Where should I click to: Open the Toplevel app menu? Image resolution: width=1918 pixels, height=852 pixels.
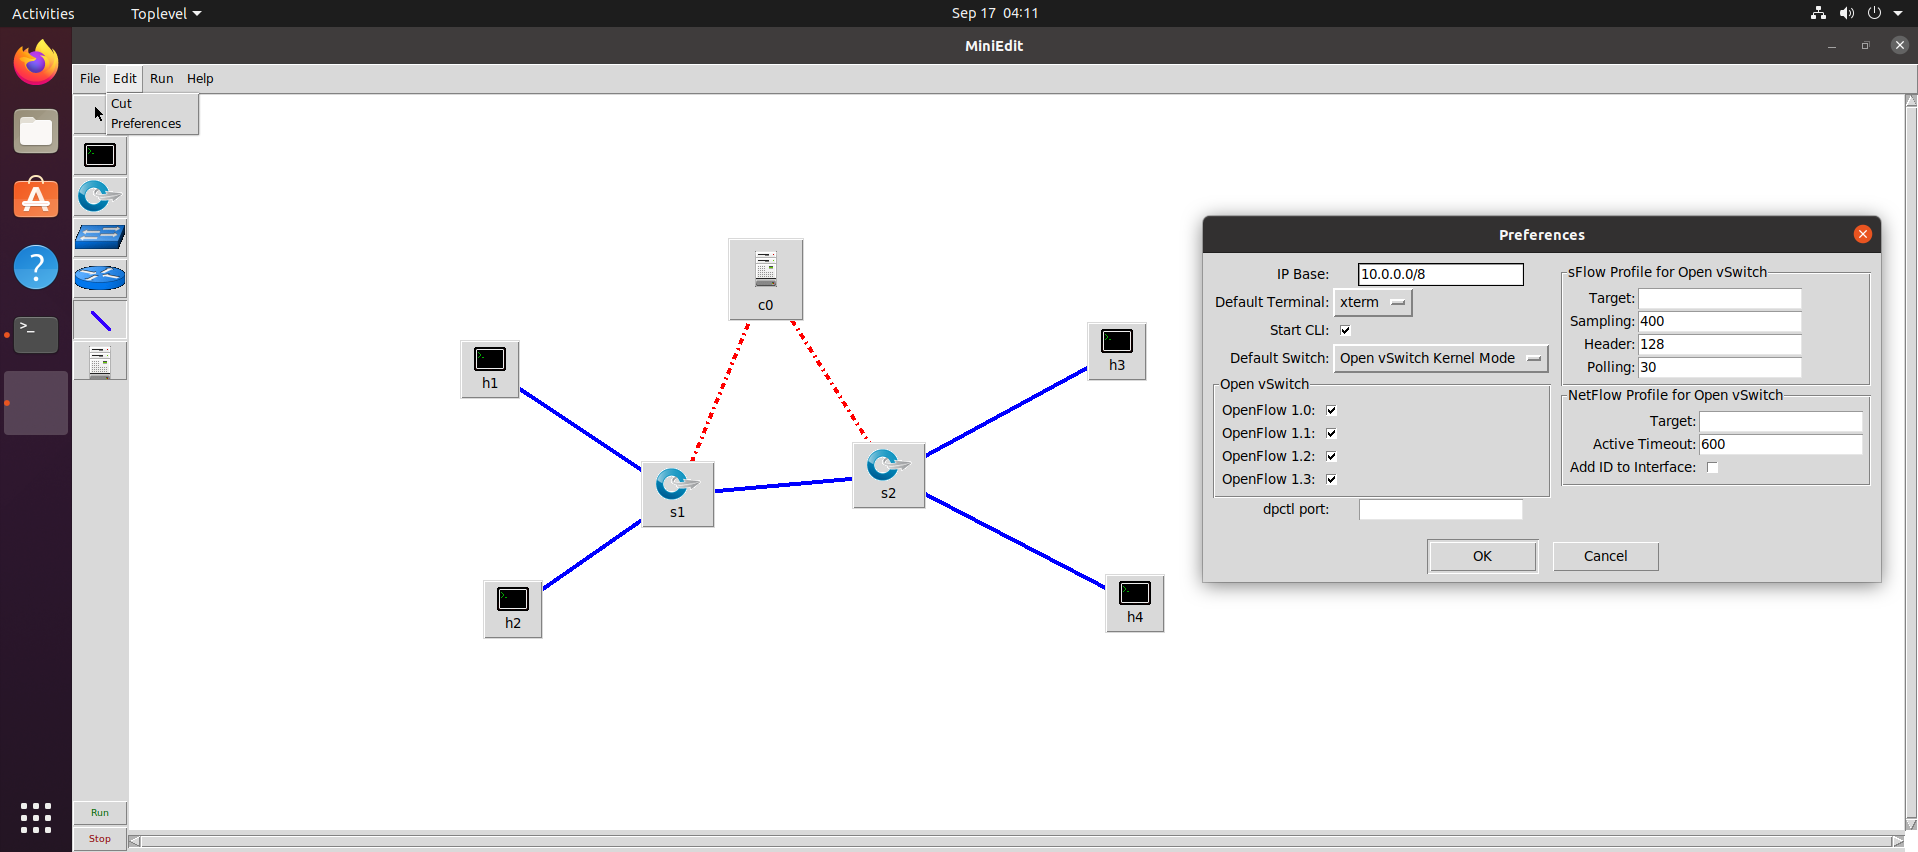tap(166, 13)
